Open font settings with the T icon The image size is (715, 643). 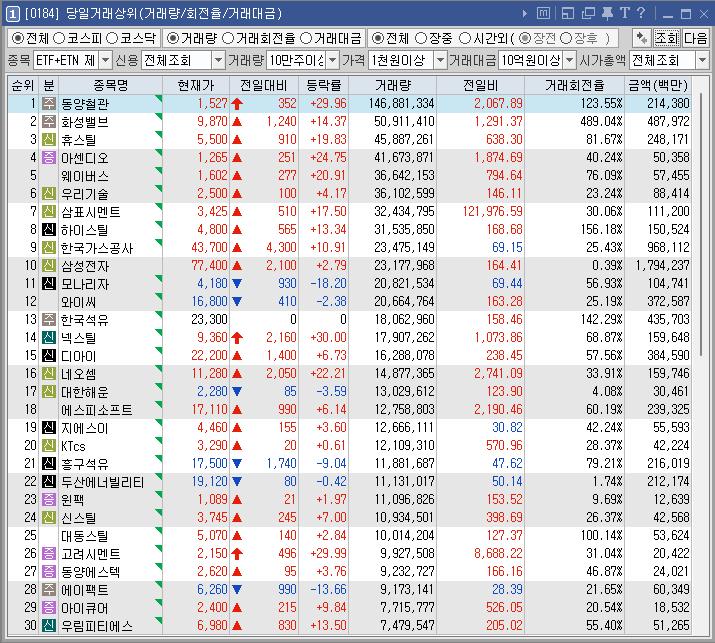pyautogui.click(x=624, y=13)
